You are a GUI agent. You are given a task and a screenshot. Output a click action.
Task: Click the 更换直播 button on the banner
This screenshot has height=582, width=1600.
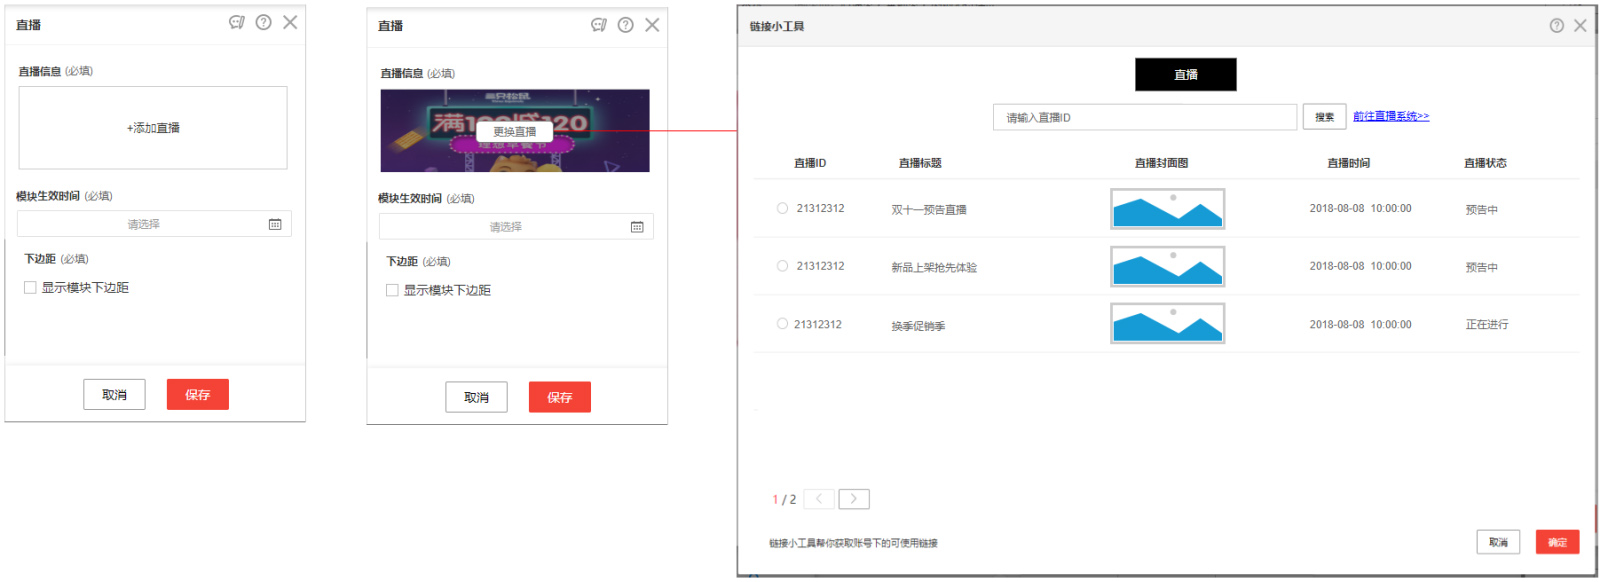[515, 132]
